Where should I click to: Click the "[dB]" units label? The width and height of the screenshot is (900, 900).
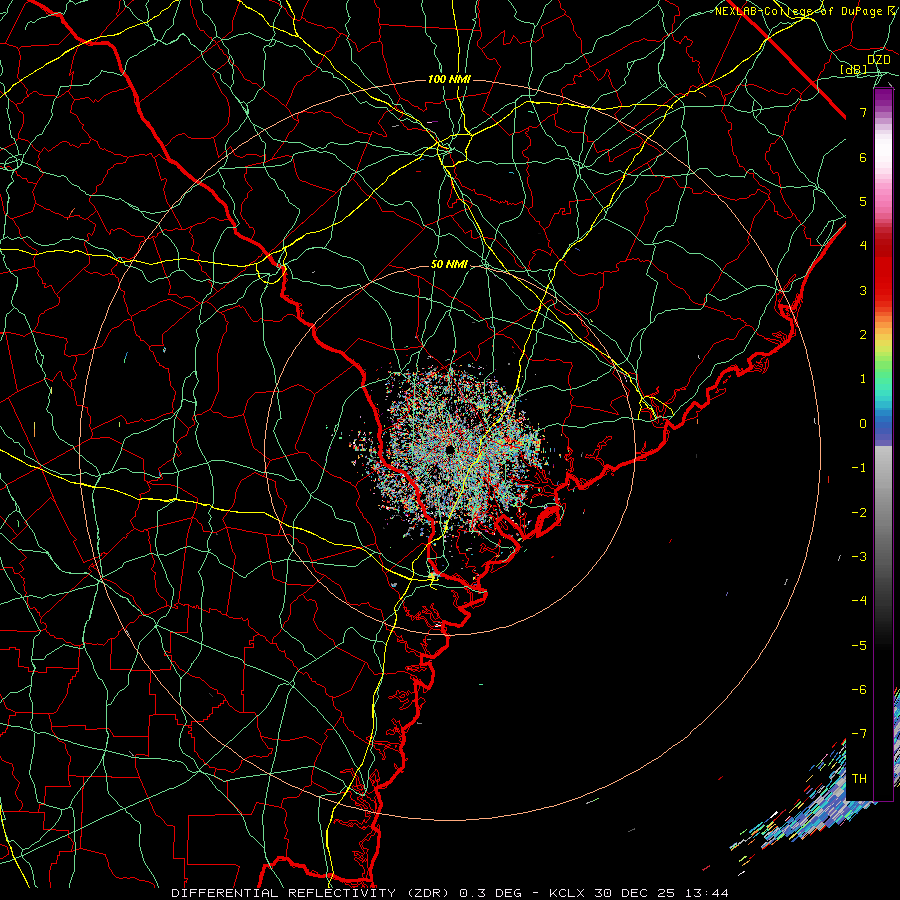click(854, 70)
